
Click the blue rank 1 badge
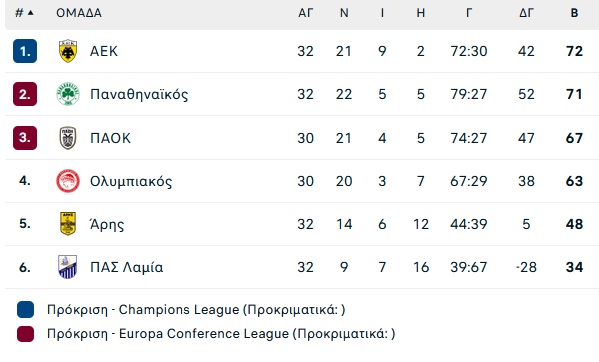coord(25,51)
